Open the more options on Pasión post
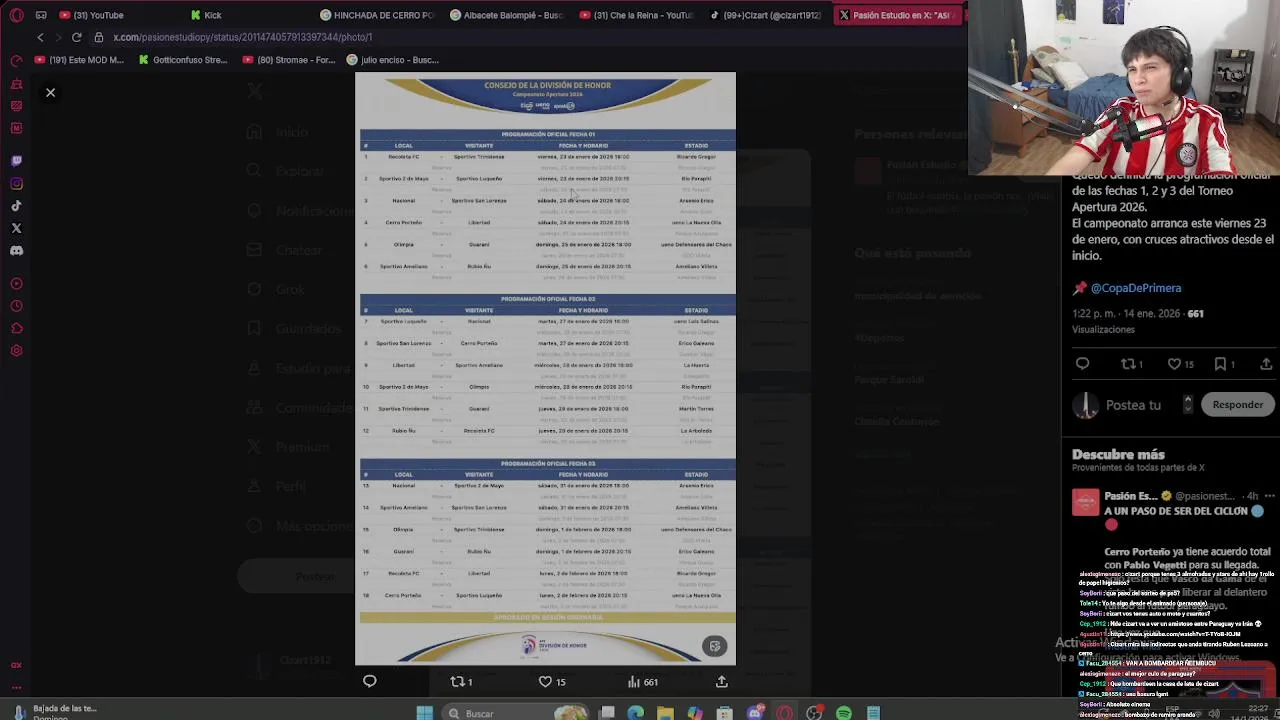Viewport: 1280px width, 720px height. pos(1269,496)
